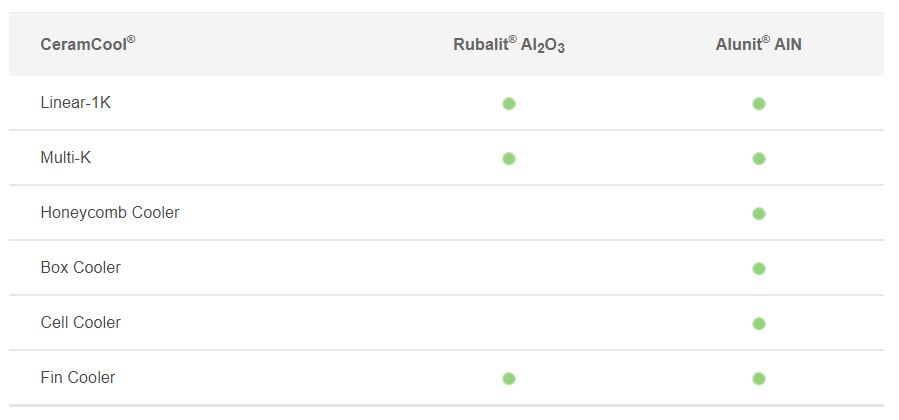Select the Rubalit Al2O3 column header
899x420 pixels.
point(509,45)
